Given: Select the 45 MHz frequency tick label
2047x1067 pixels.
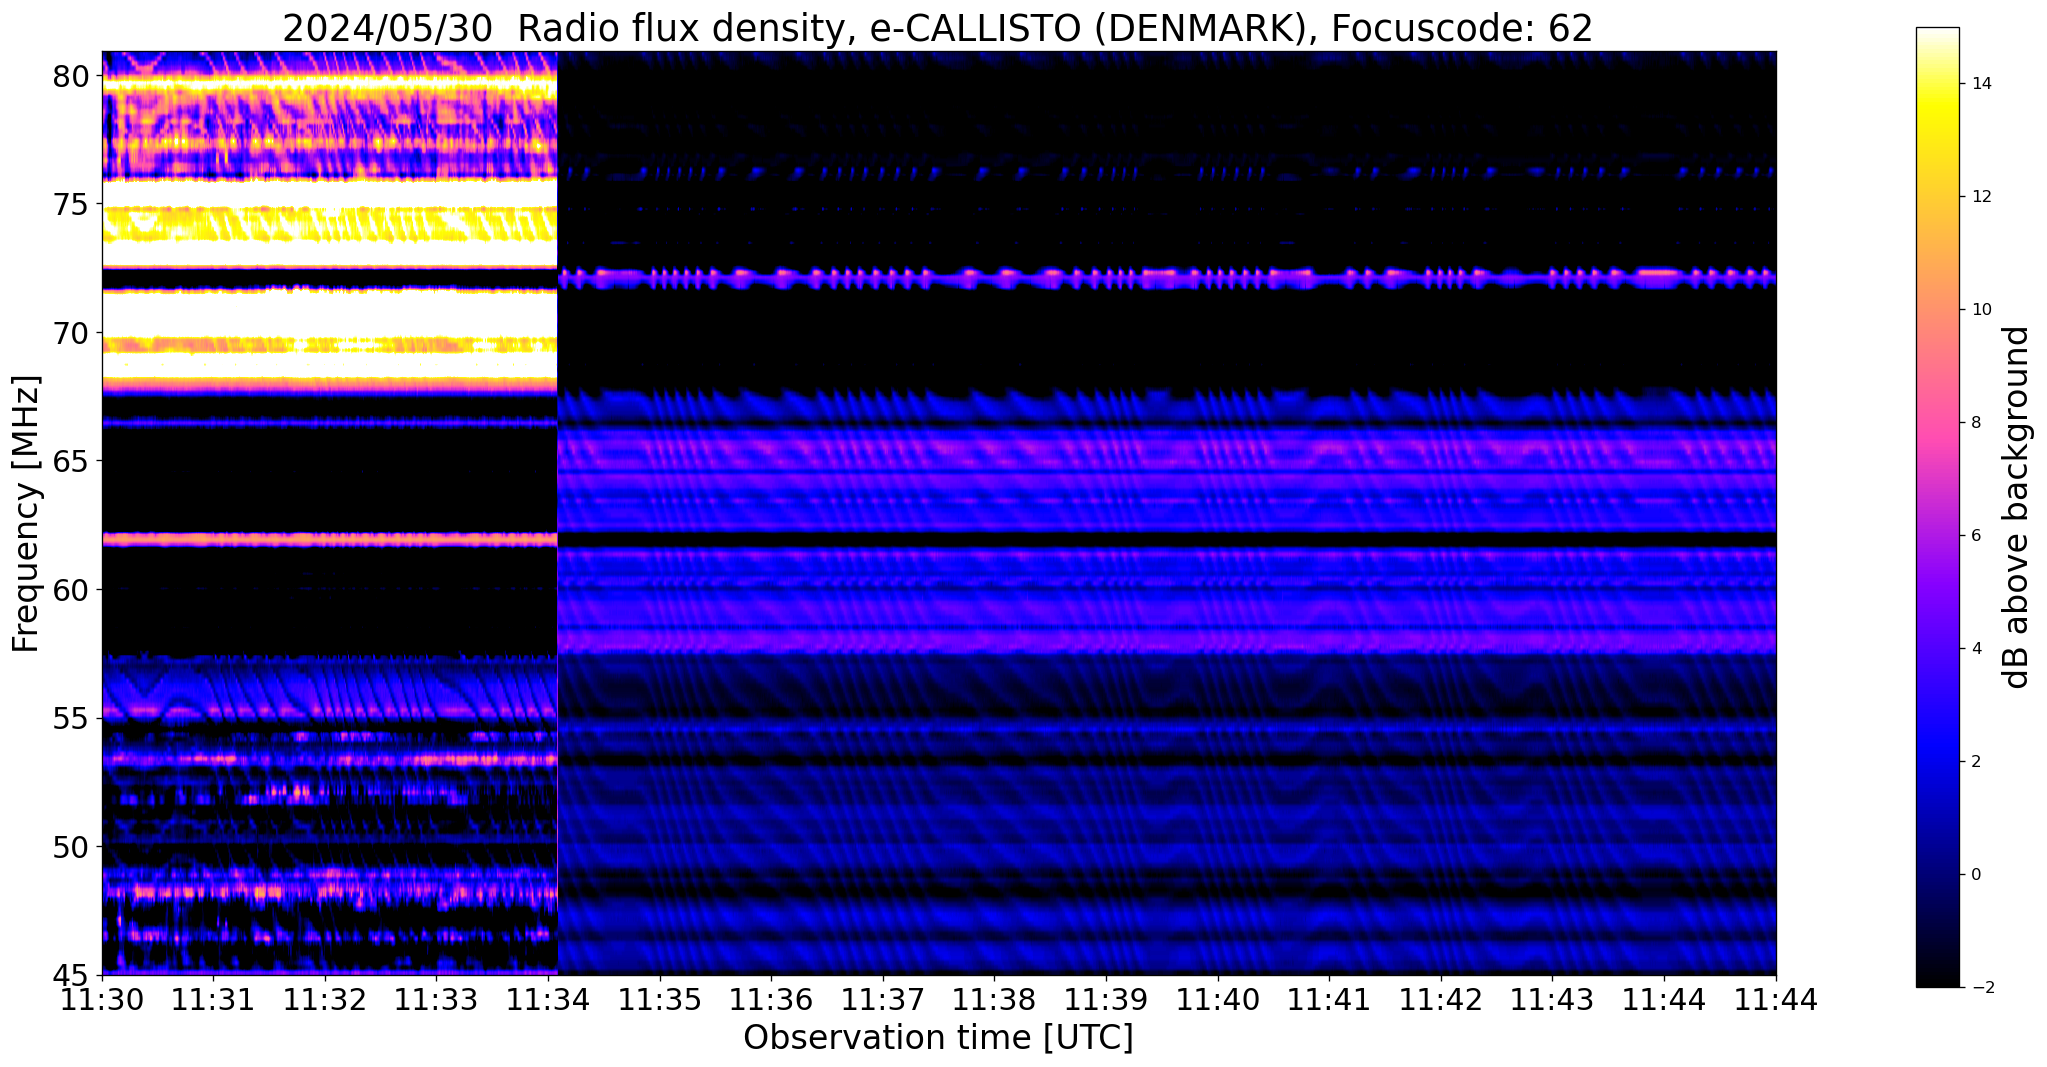Looking at the screenshot, I should click(71, 976).
